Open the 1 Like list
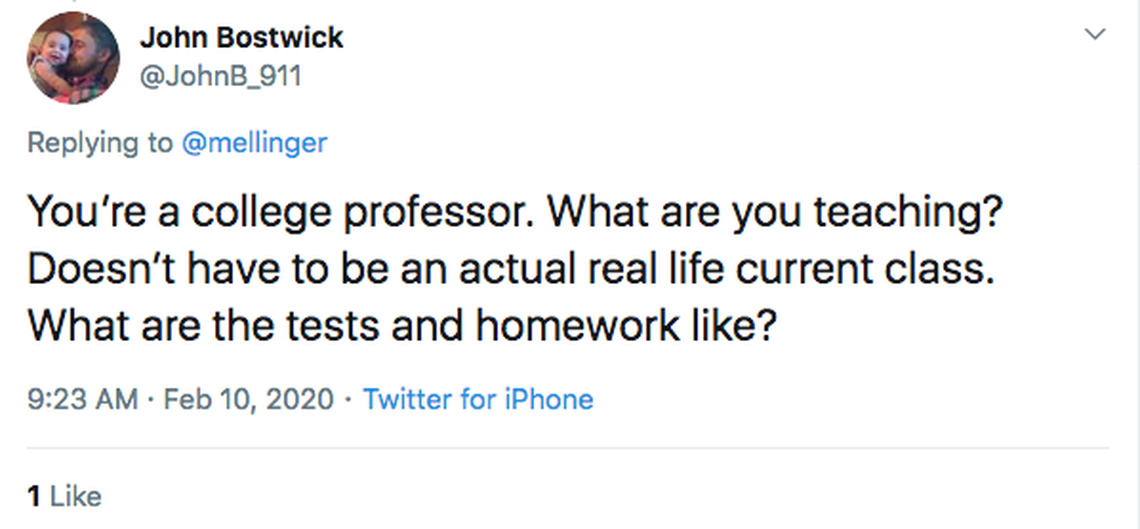The width and height of the screenshot is (1140, 529). 64,495
